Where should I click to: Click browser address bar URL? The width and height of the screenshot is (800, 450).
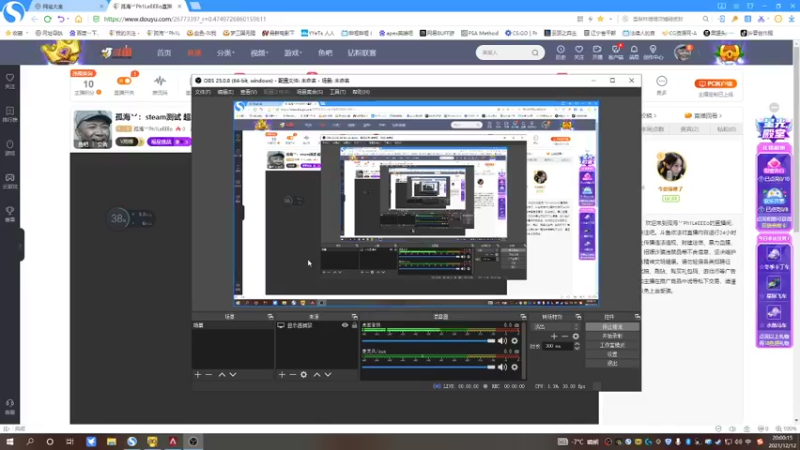click(185, 19)
